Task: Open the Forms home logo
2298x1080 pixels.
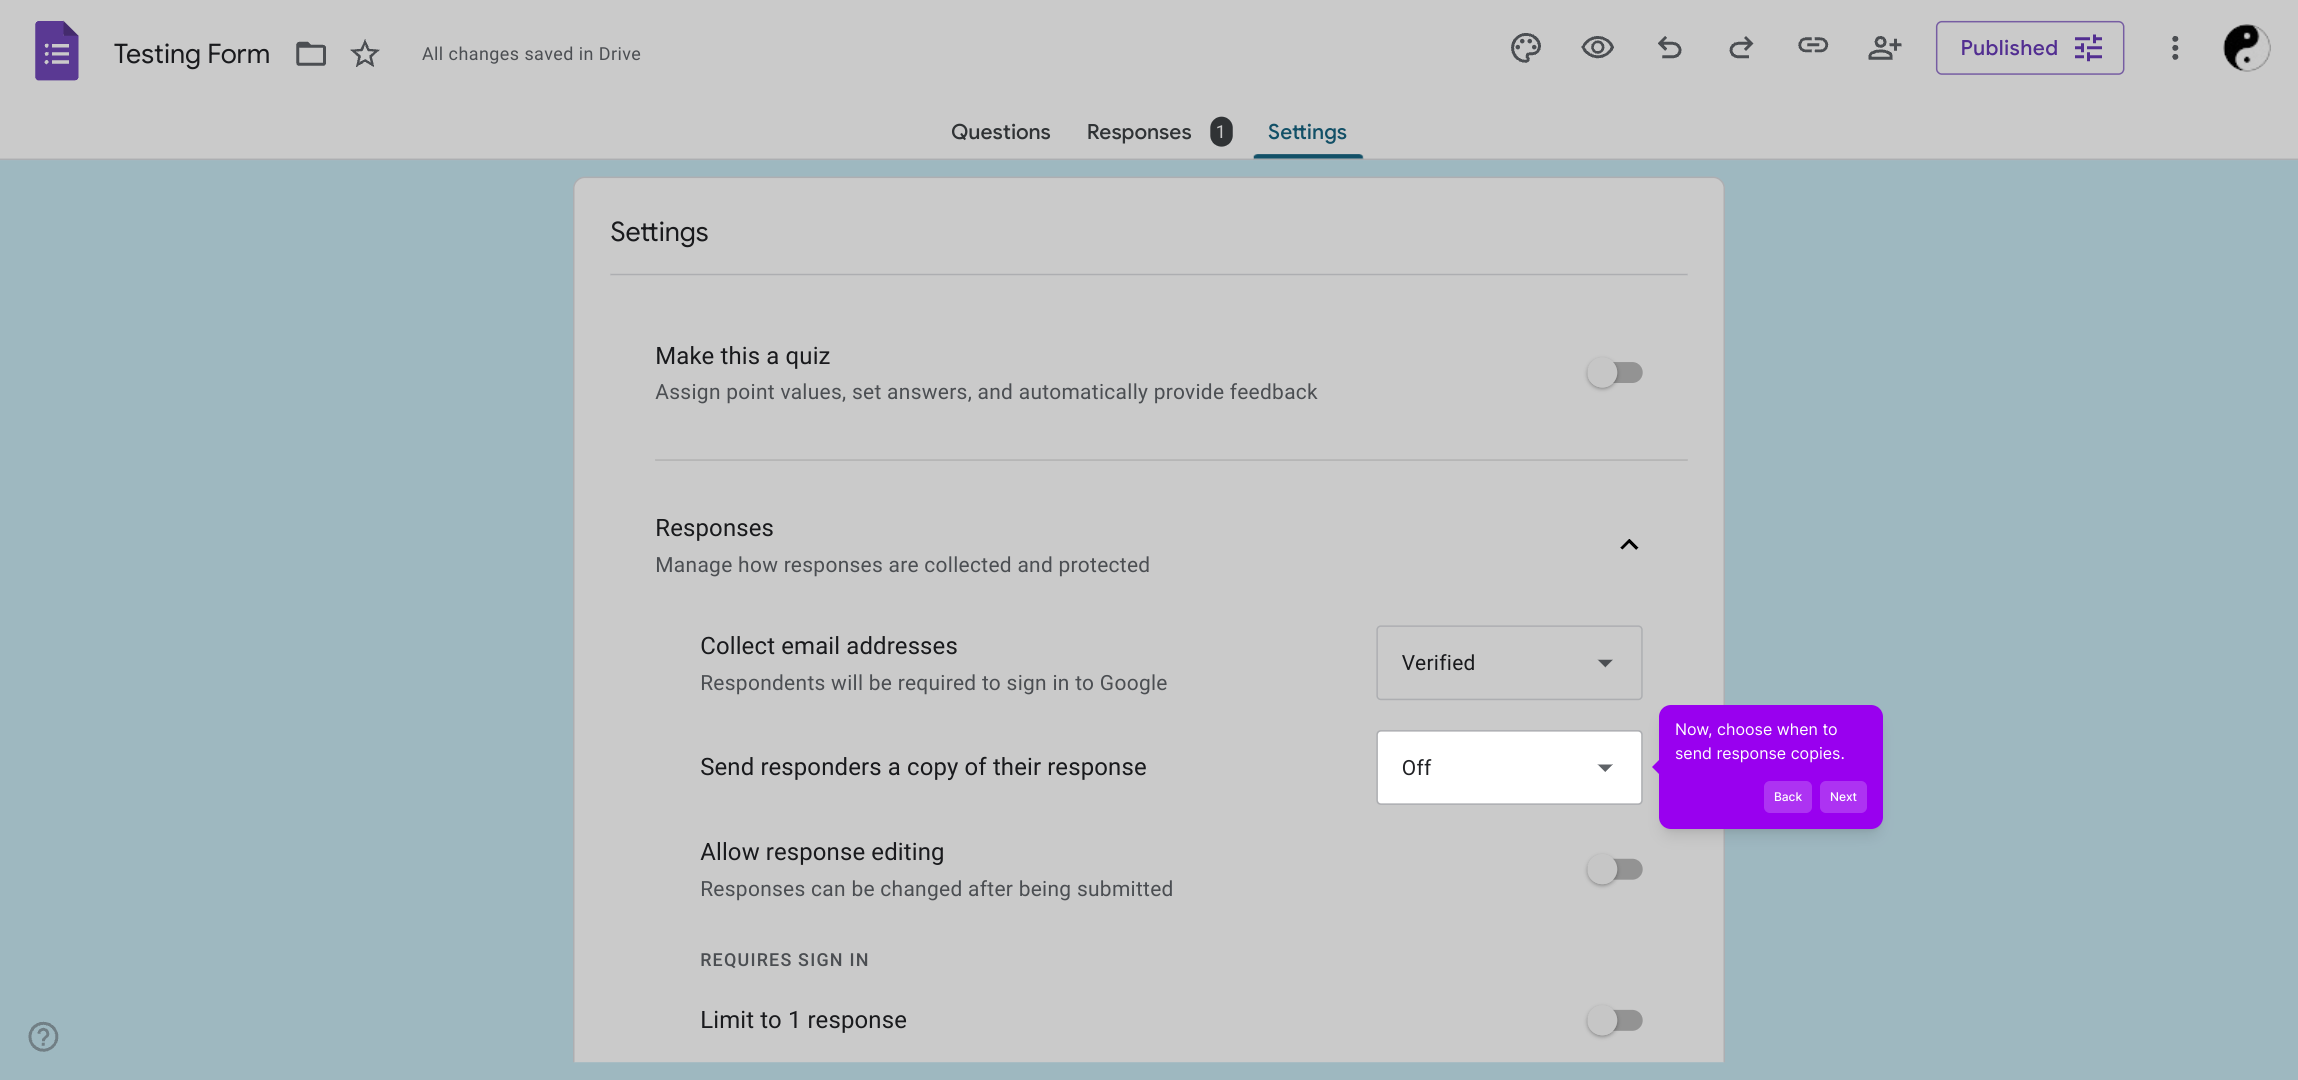Action: 57,52
